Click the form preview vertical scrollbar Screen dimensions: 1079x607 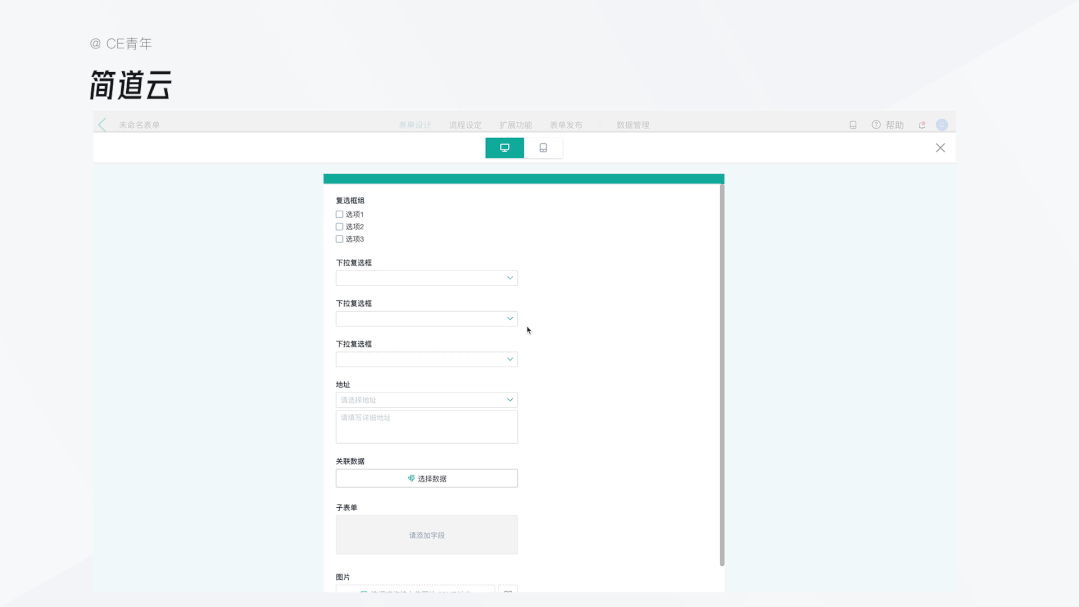pyautogui.click(x=722, y=375)
